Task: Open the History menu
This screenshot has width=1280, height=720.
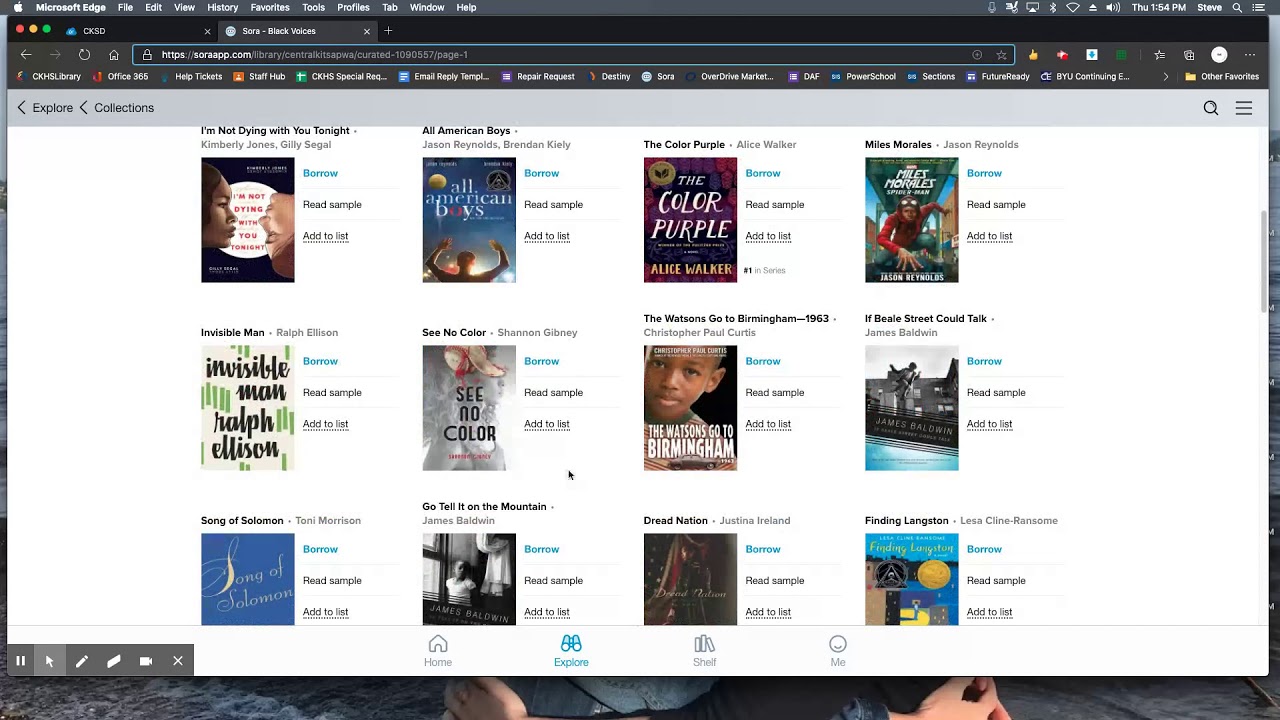Action: [x=222, y=7]
